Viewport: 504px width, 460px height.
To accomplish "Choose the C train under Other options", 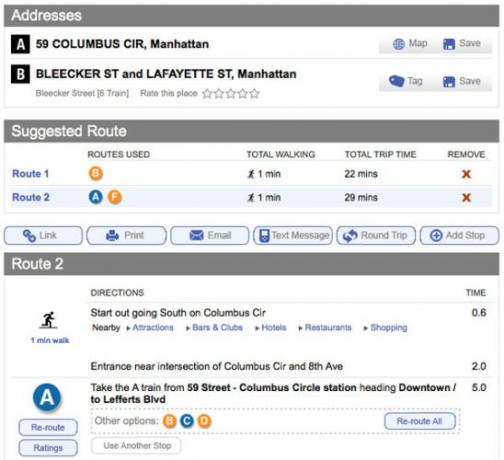I will tap(187, 421).
